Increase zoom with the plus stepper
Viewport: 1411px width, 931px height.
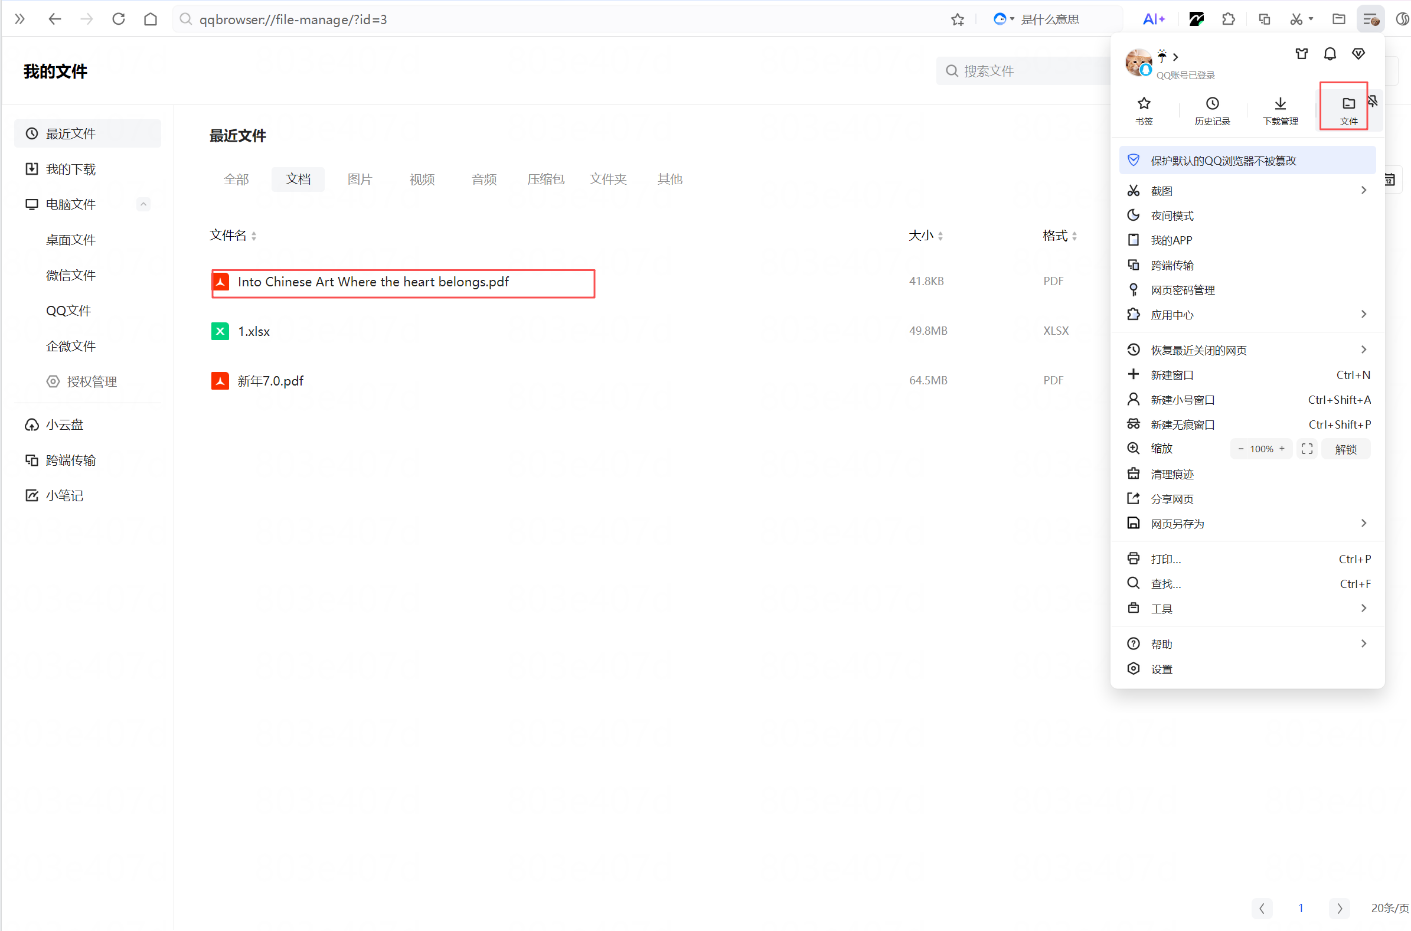(x=1282, y=449)
